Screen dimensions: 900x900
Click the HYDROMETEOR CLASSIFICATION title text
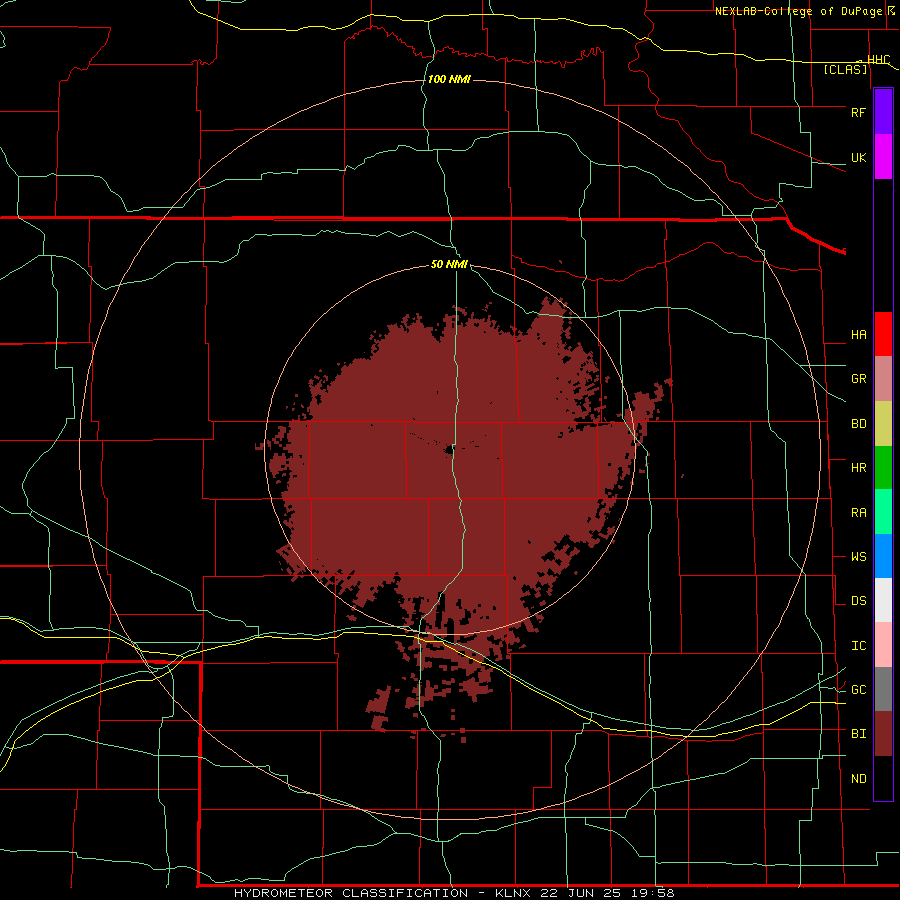tap(351, 893)
